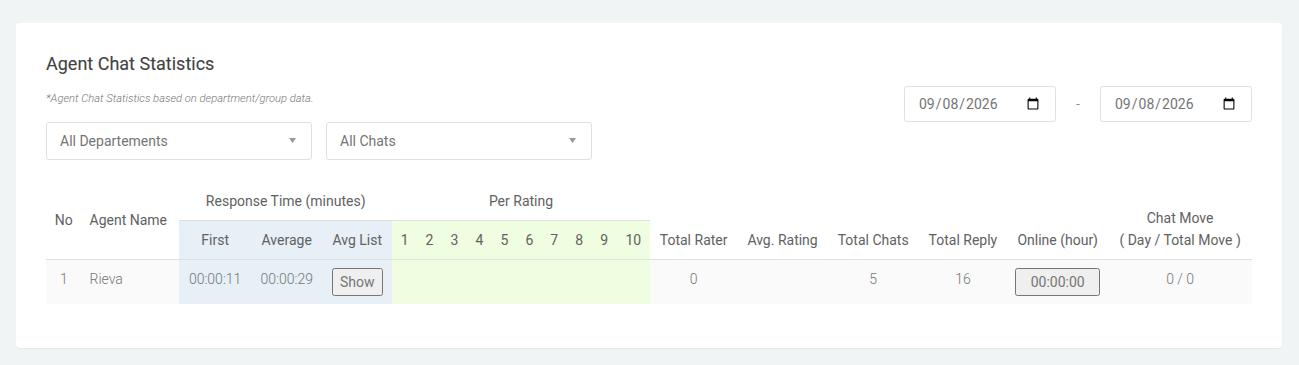Expand the All Departements dropdown
This screenshot has width=1299, height=365.
(x=179, y=141)
